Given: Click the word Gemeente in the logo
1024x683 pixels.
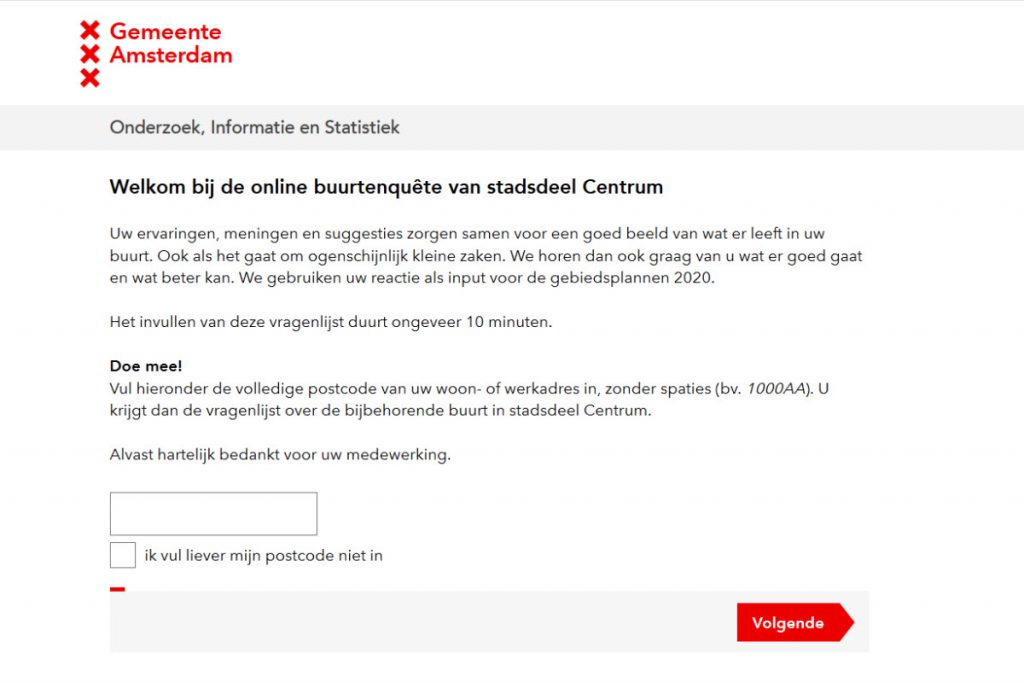Looking at the screenshot, I should tap(165, 31).
